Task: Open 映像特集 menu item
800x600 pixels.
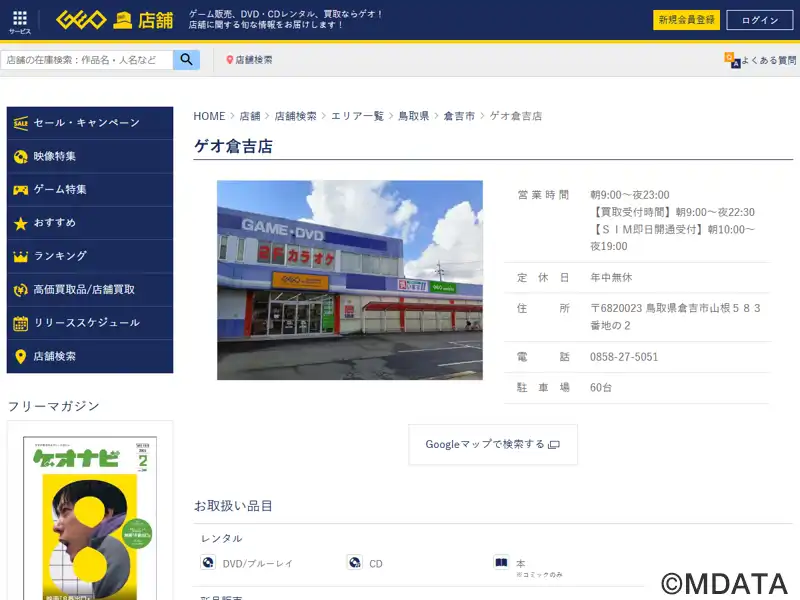Action: tap(90, 157)
